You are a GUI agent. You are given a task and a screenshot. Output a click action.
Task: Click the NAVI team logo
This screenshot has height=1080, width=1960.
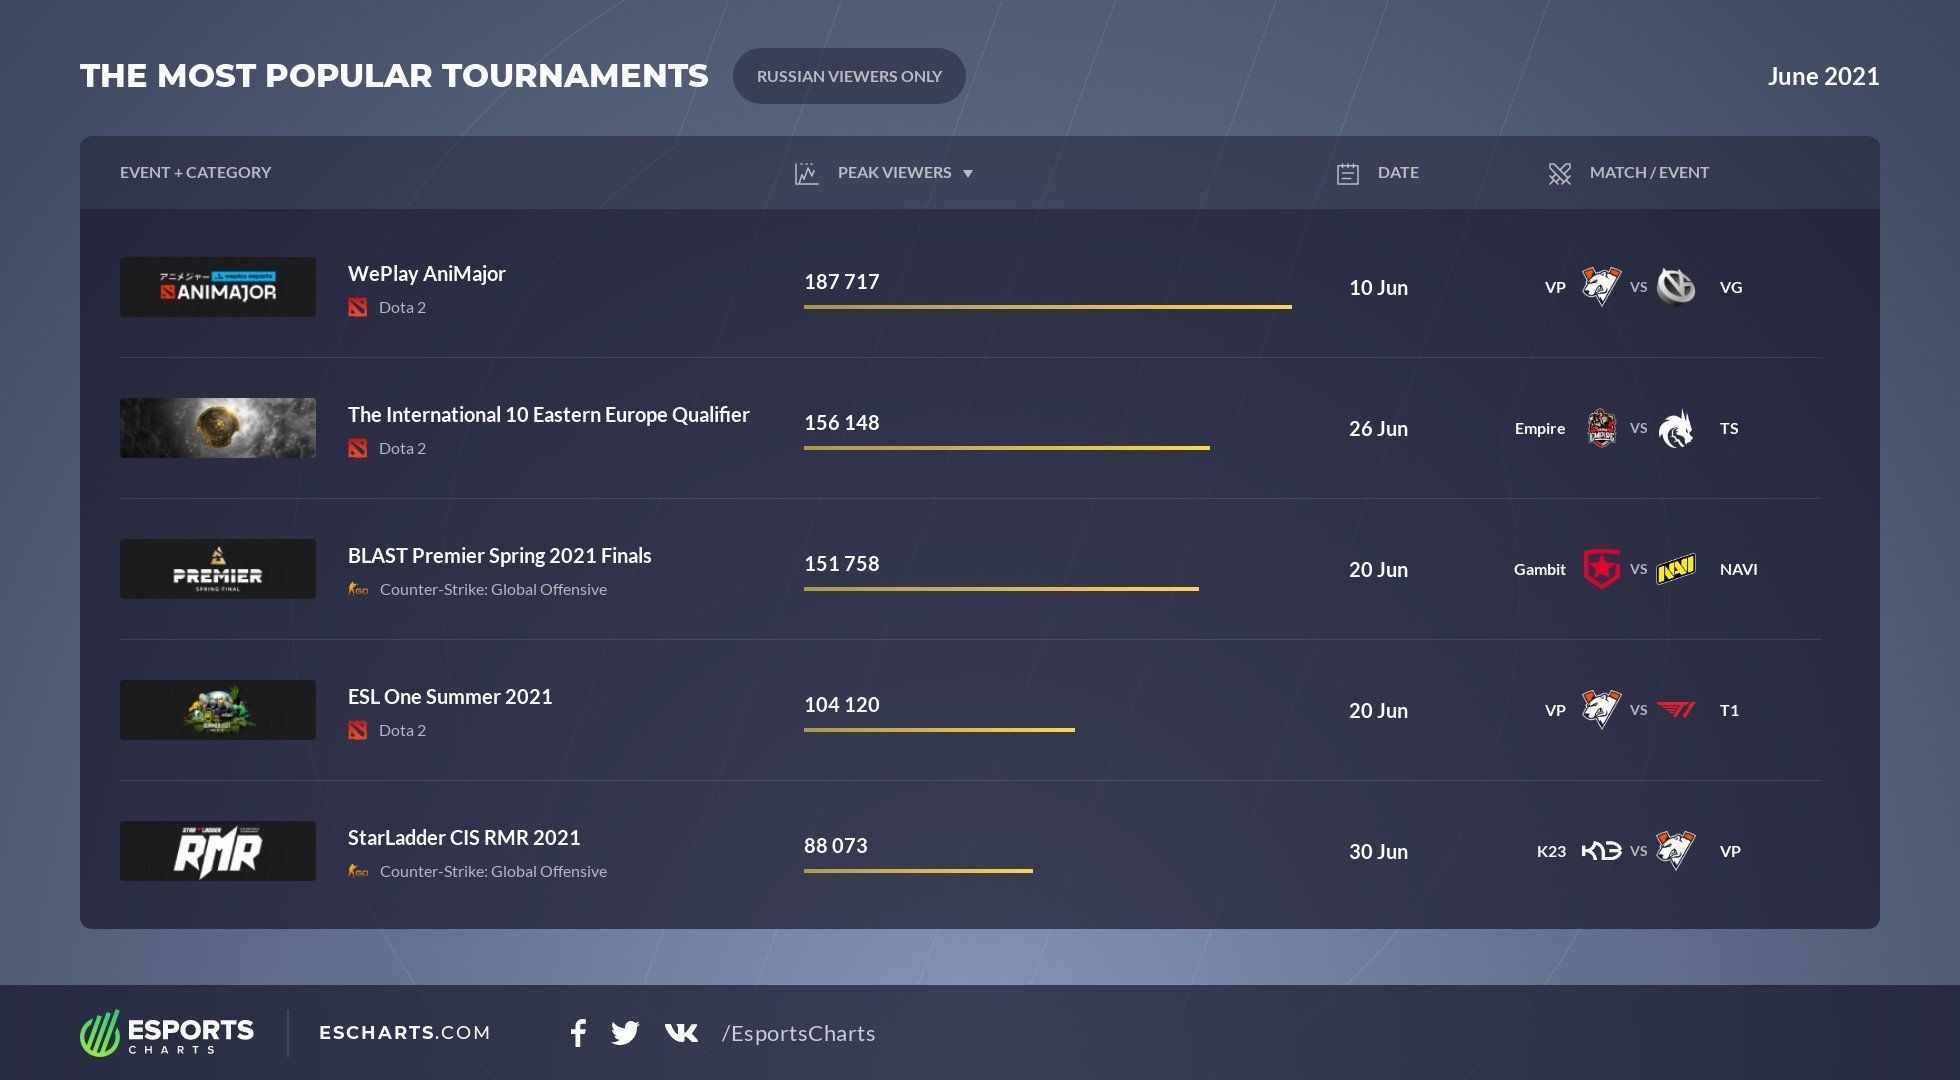pos(1677,569)
